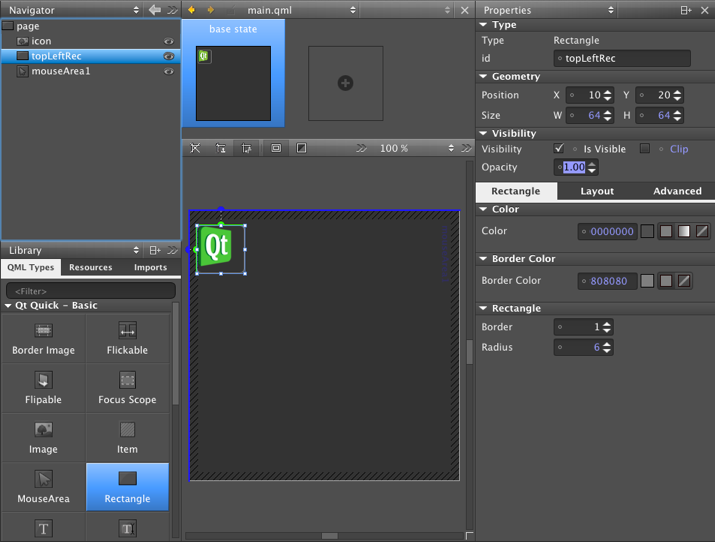
Task: Select the Border Image item in library
Action: [x=43, y=338]
